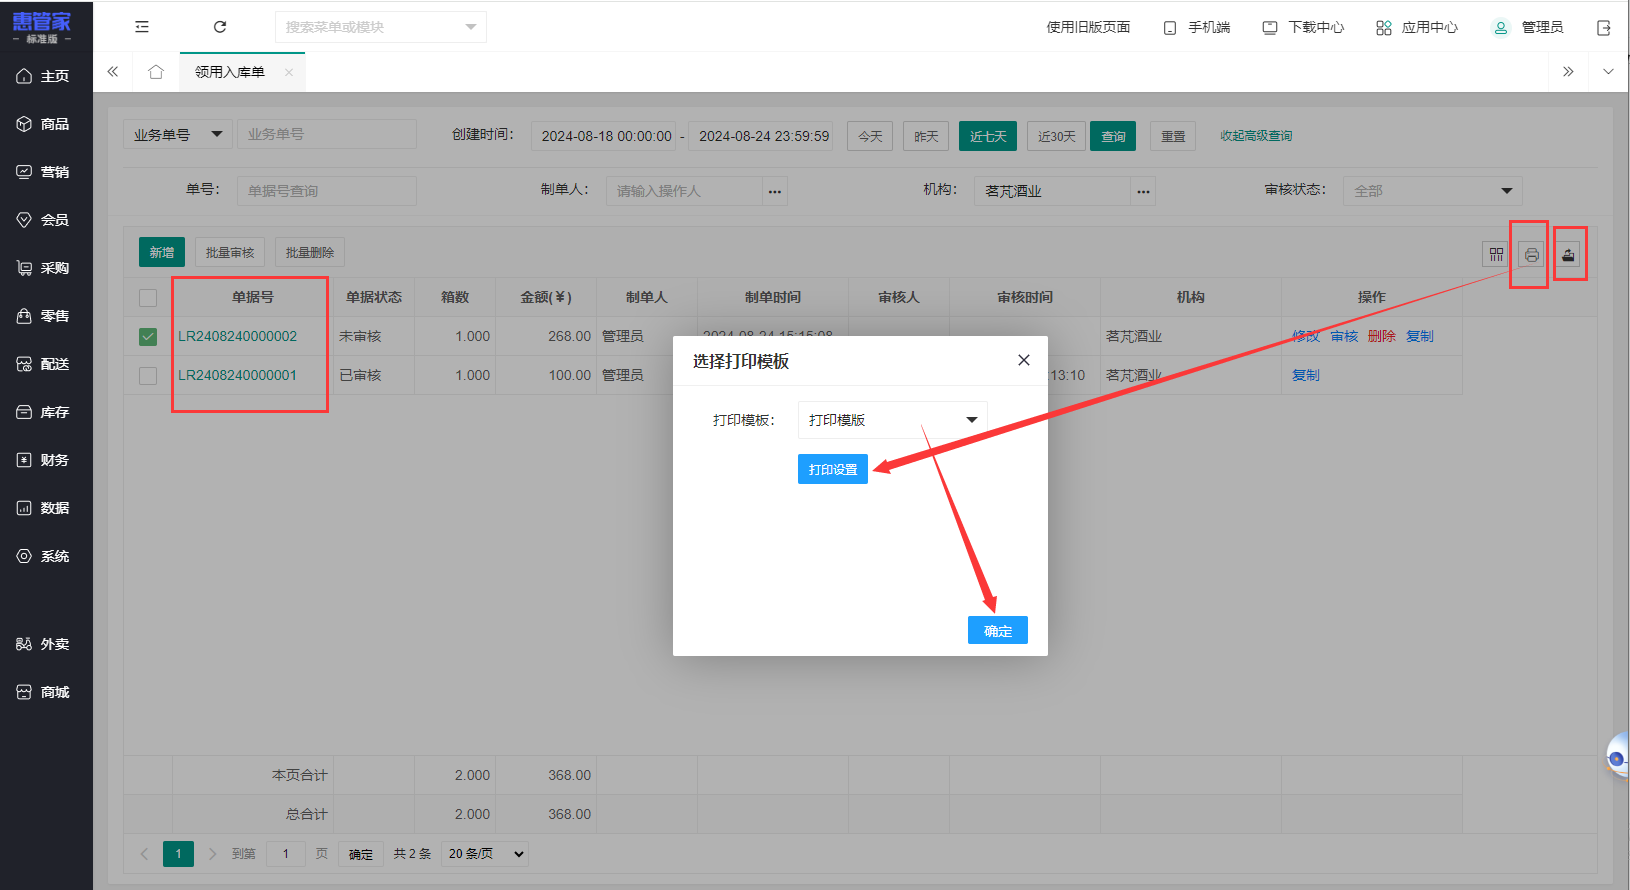The width and height of the screenshot is (1630, 890).
Task: Click the home tab icon
Action: [x=156, y=72]
